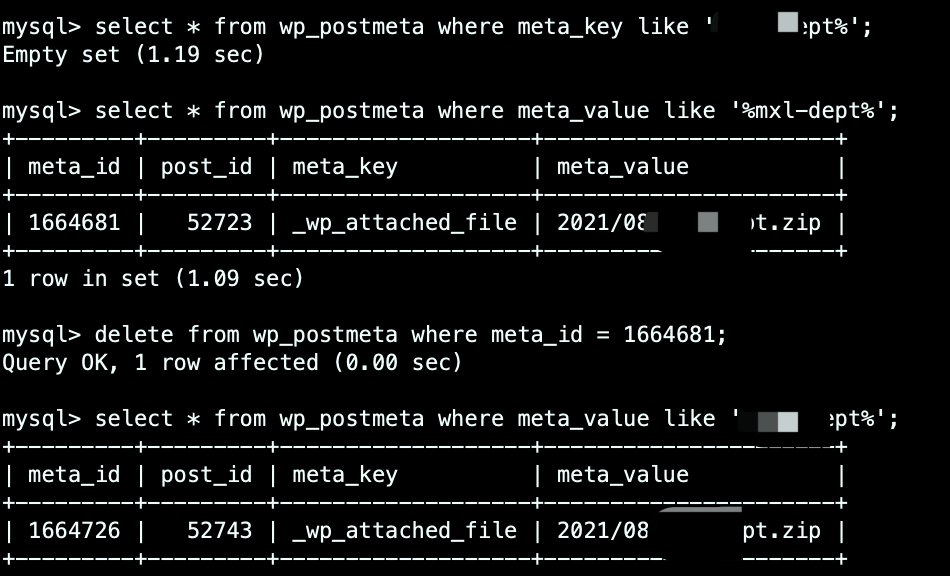Click the first mysql> prompt at the top
950x576 pixels.
(41, 27)
